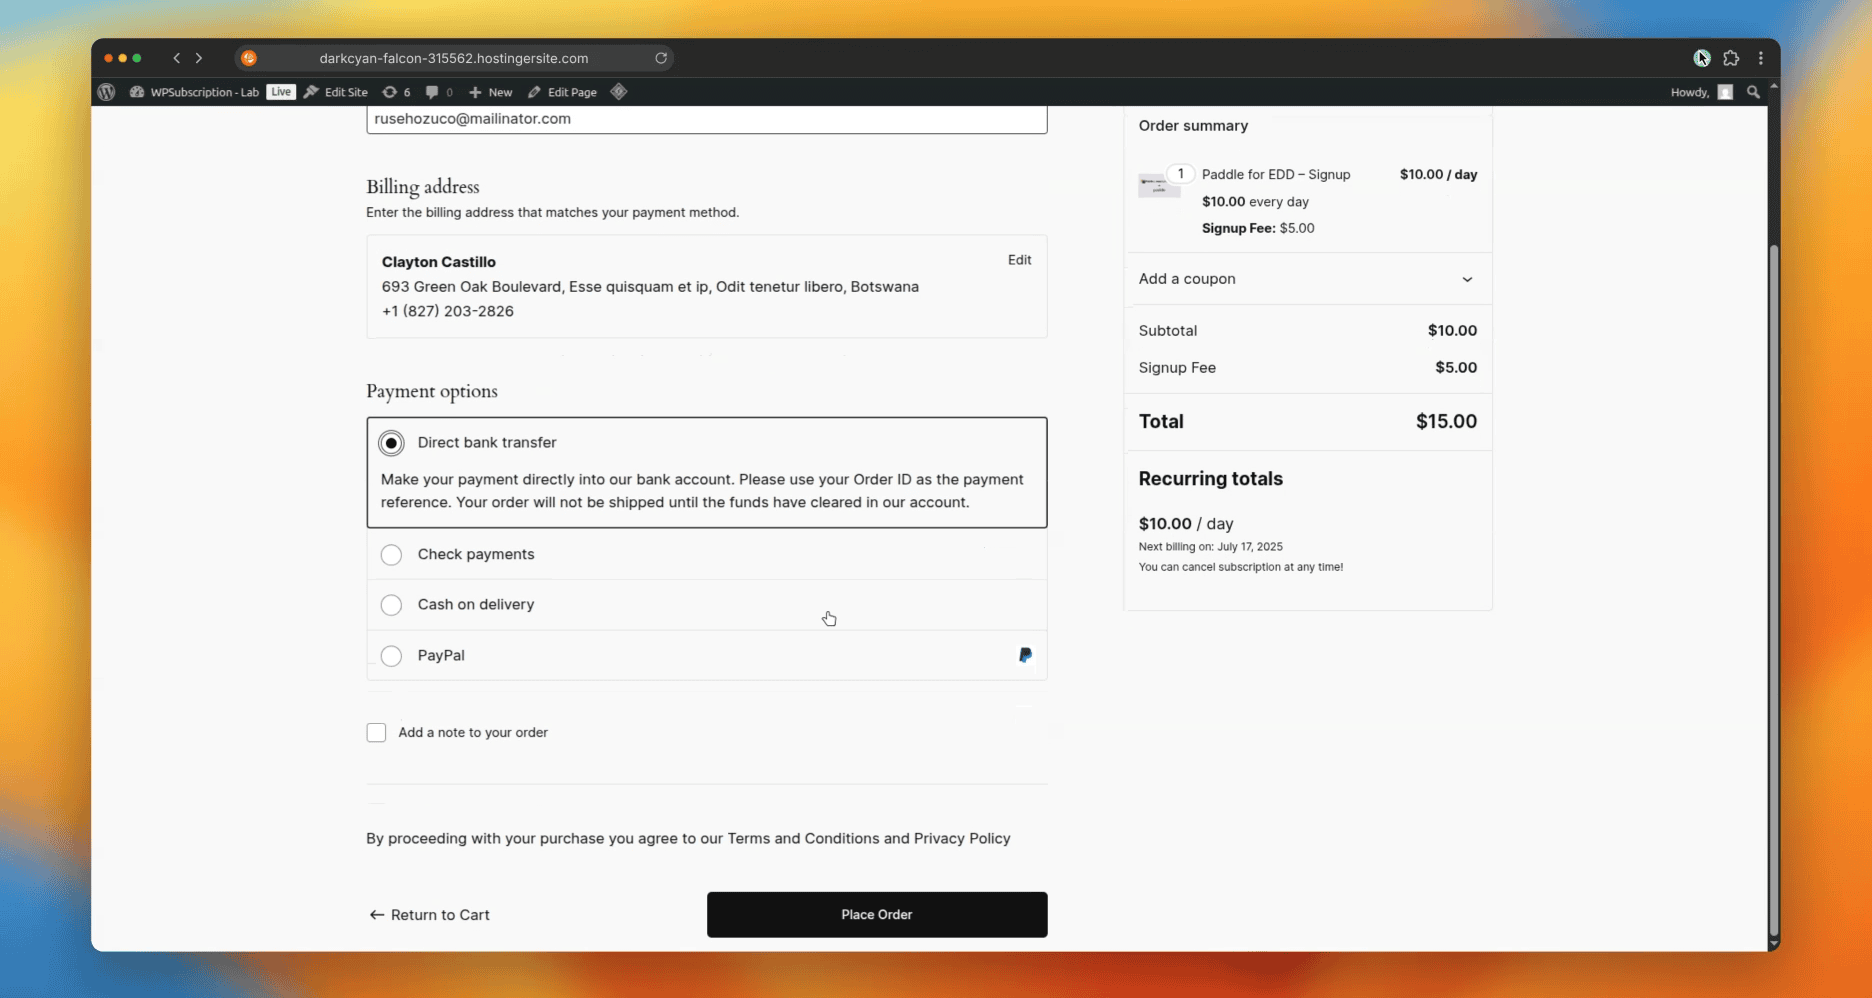Screen dimensions: 1872x998
Task: Select Cash on delivery option
Action: tap(391, 605)
